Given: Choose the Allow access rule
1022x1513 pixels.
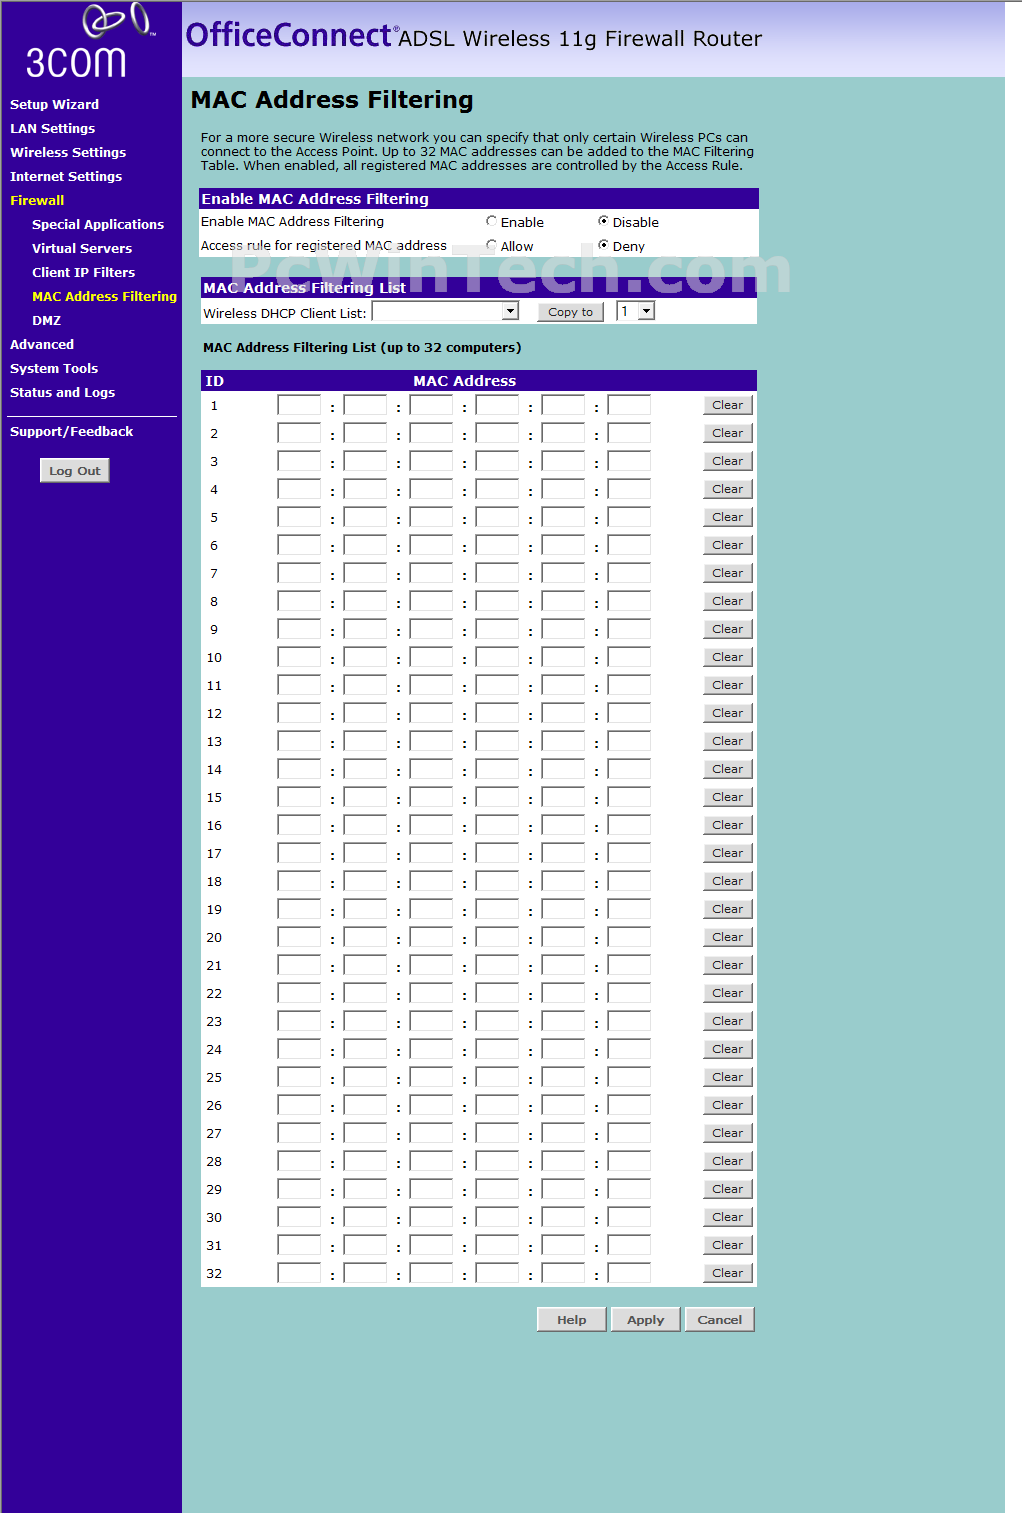Looking at the screenshot, I should click(x=491, y=245).
